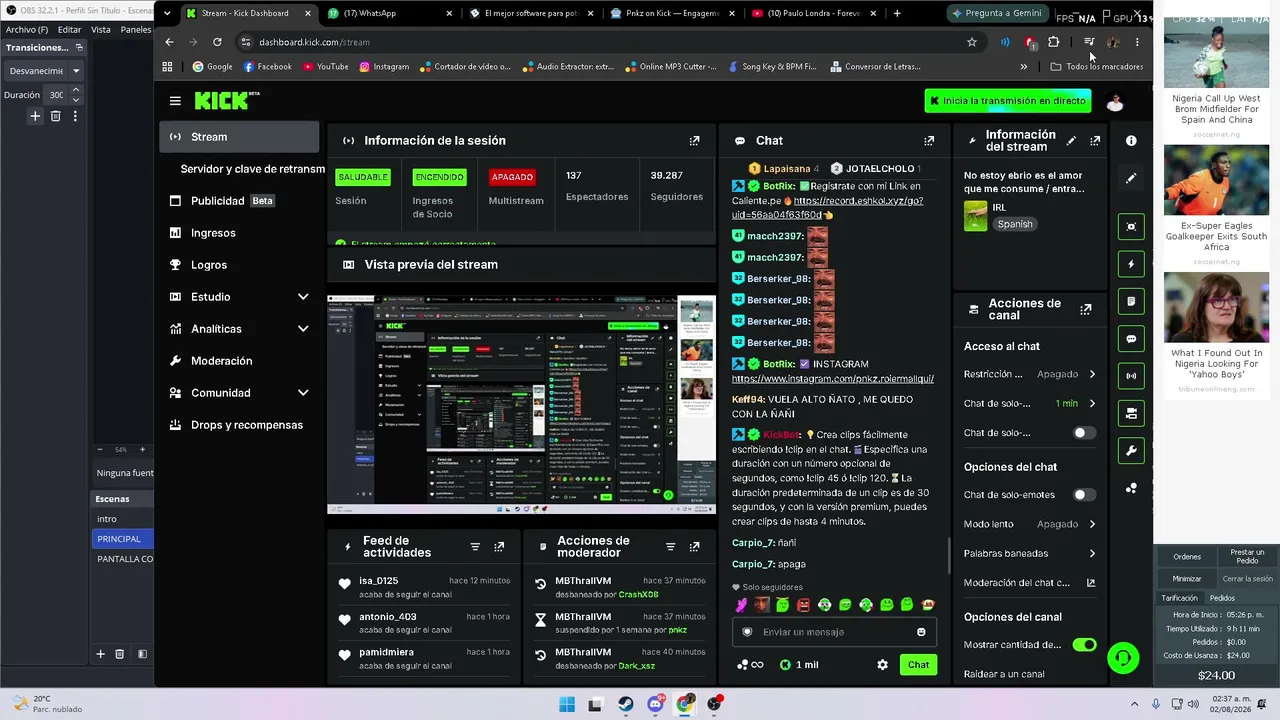Image resolution: width=1280 pixels, height=720 pixels.
Task: Pop out the Feed de actividades panel
Action: (499, 547)
